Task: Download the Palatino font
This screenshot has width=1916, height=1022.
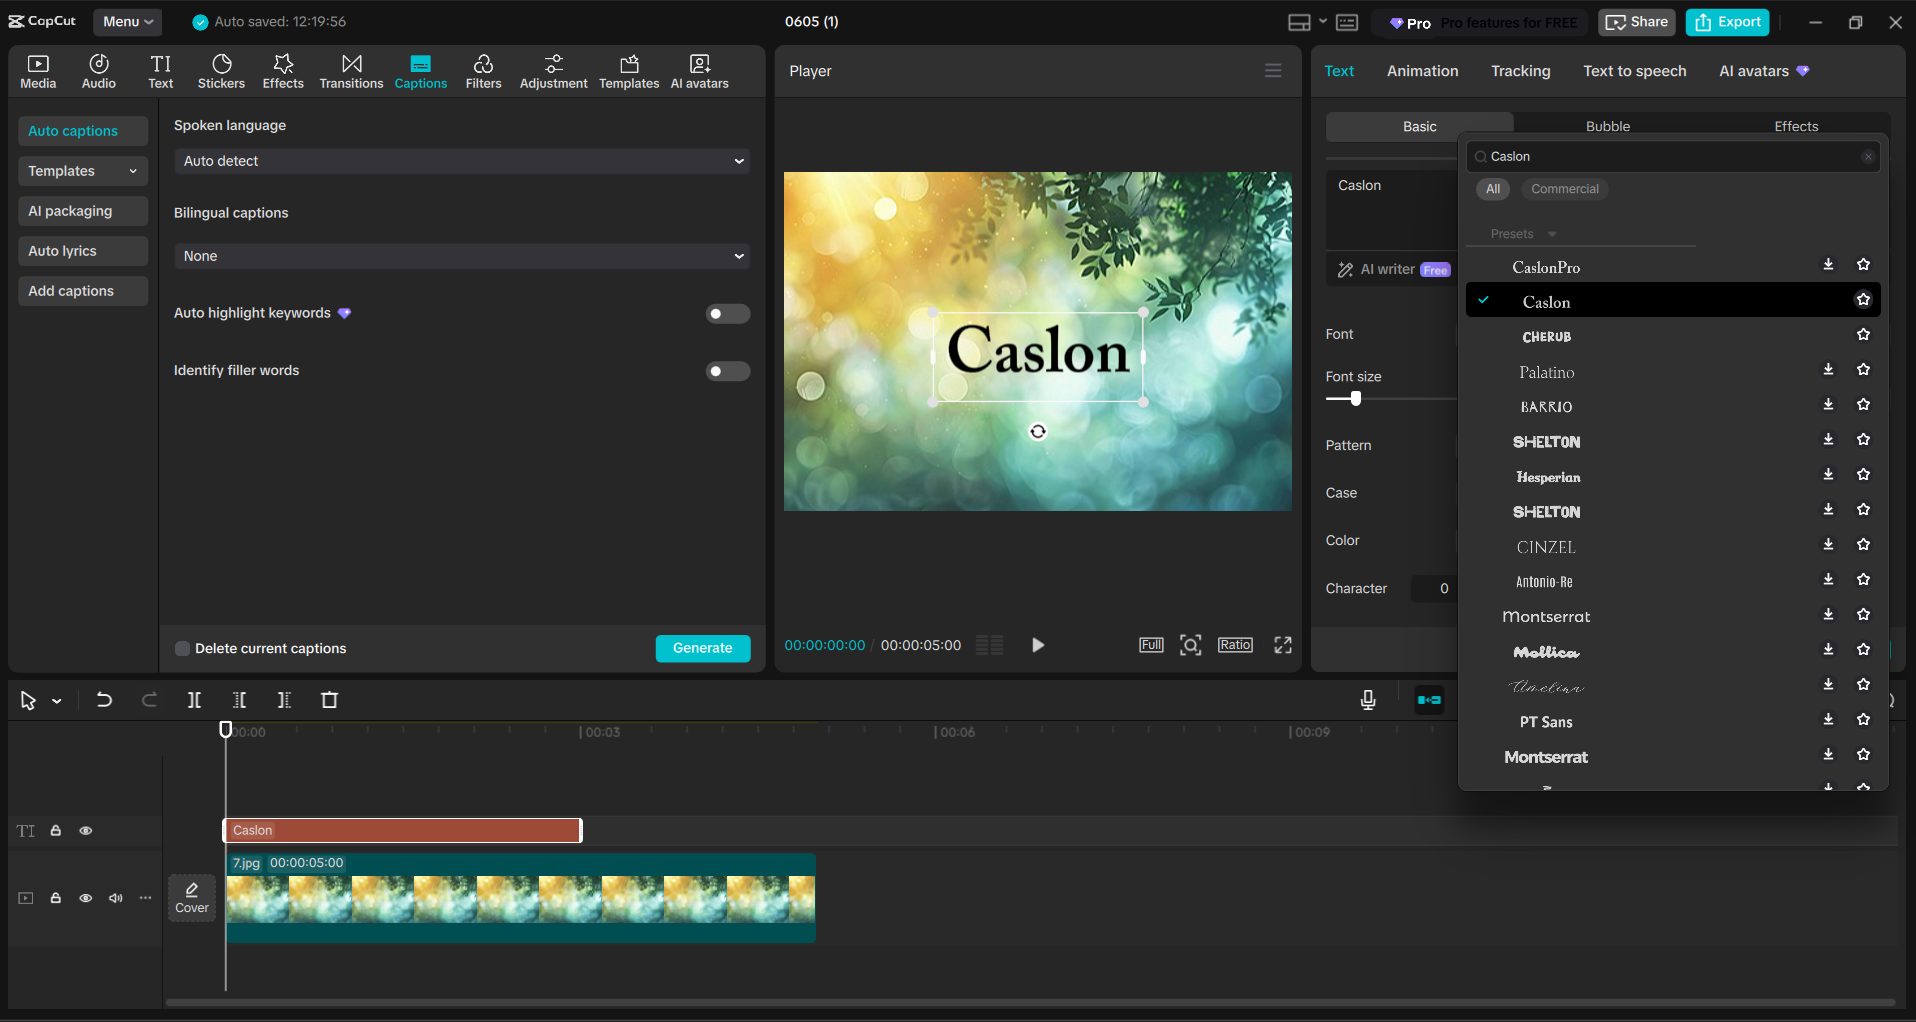Action: [x=1827, y=369]
